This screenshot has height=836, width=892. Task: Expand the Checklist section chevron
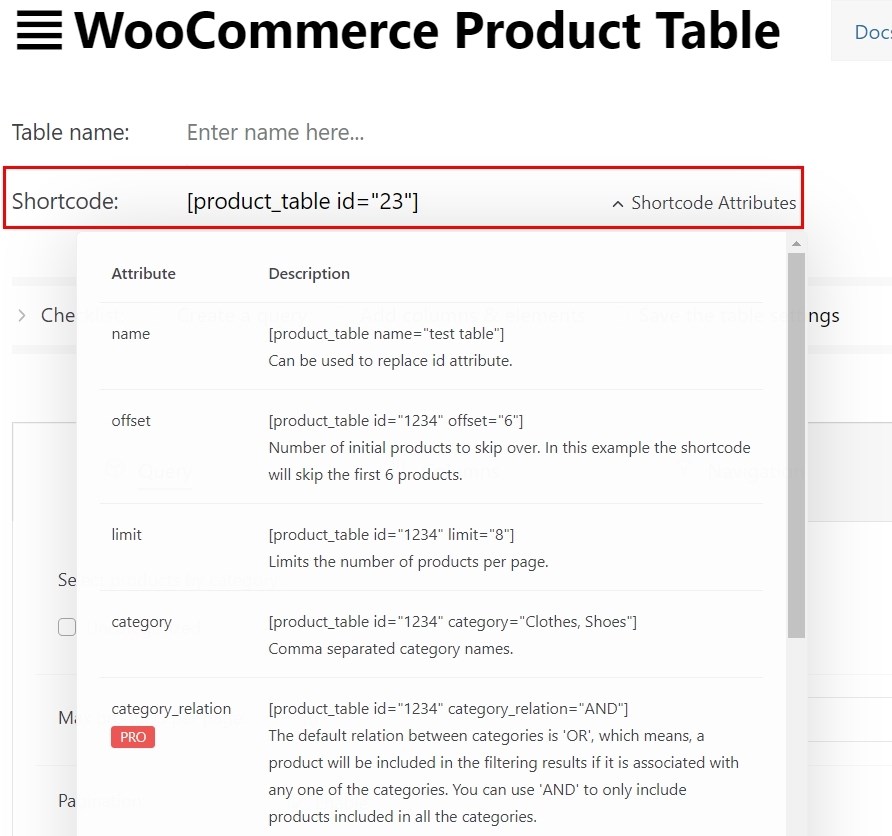click(22, 315)
